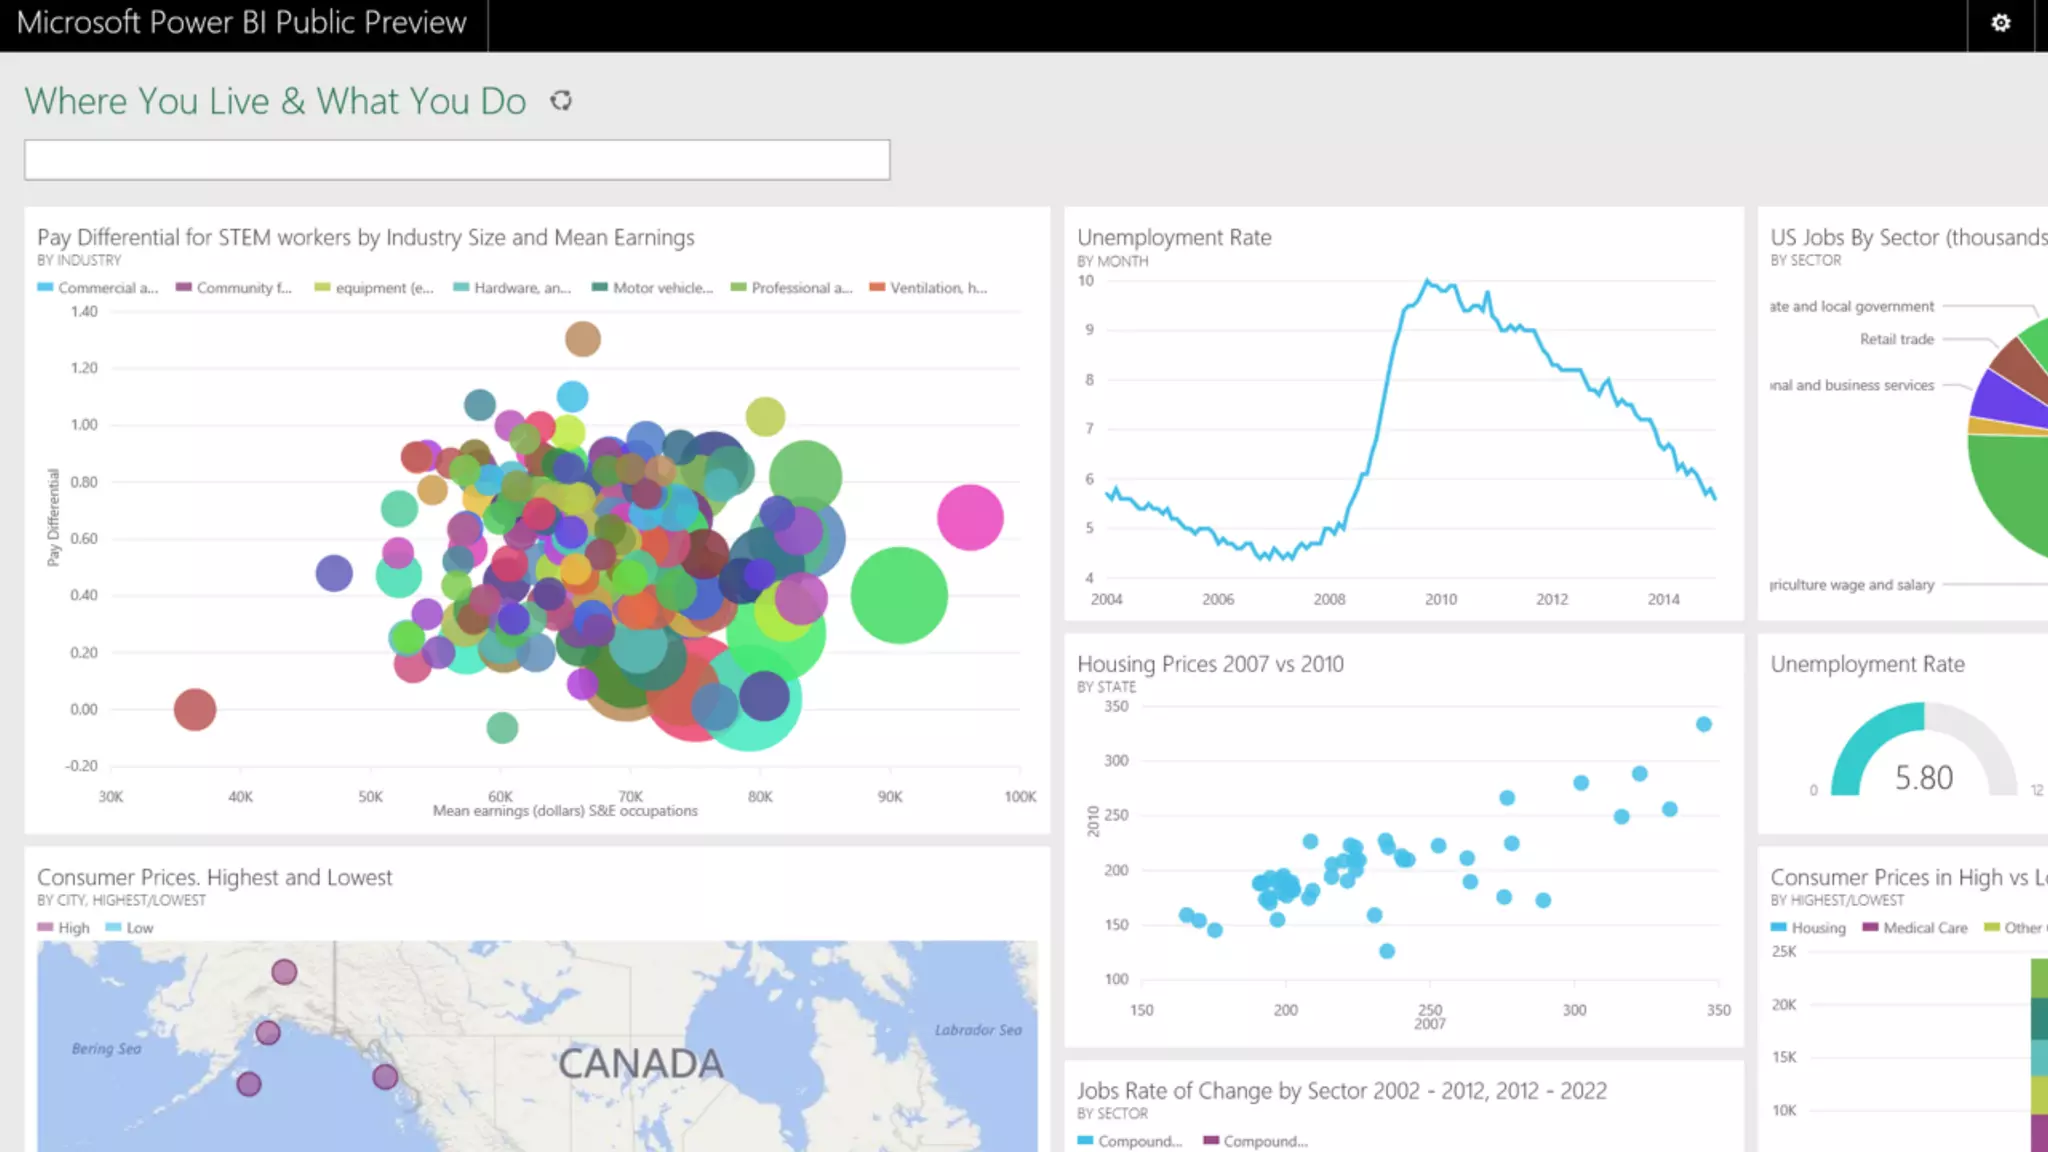2048x1152 pixels.
Task: Click the Hardware, an... legend icon
Action: coord(461,287)
